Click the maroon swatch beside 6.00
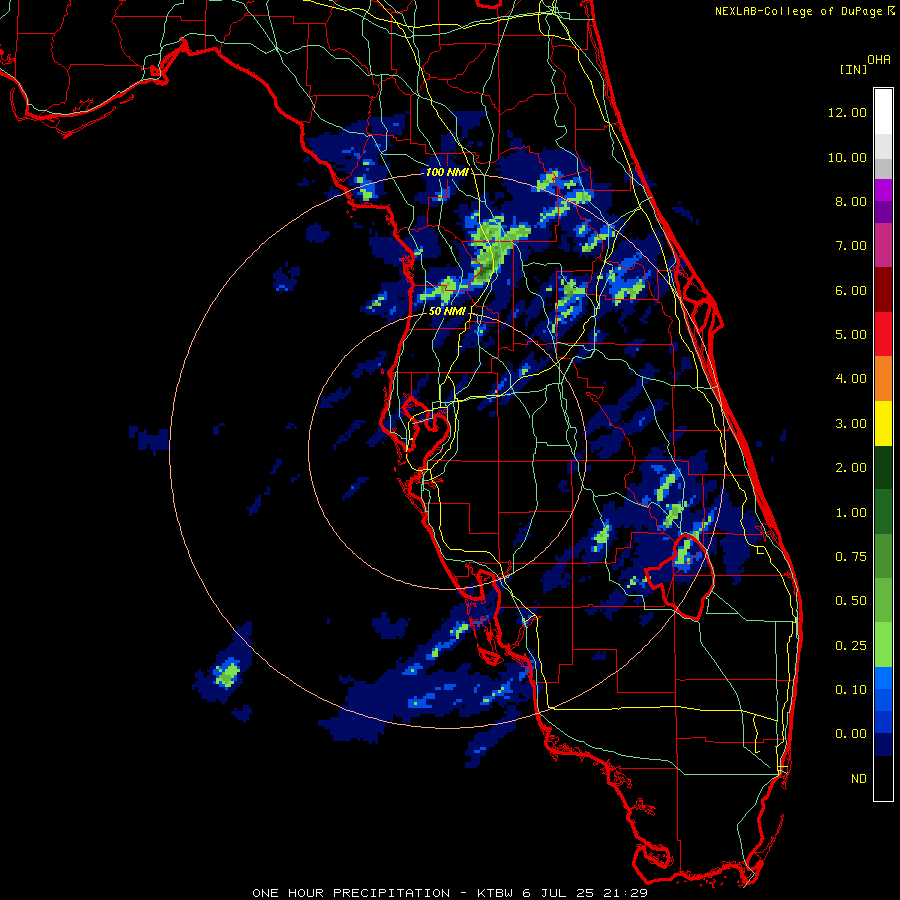The image size is (900, 900). click(x=883, y=290)
